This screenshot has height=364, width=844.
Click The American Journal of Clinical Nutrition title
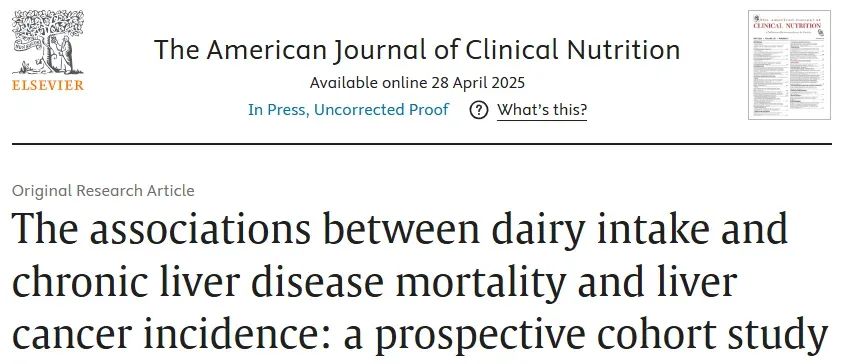click(417, 50)
